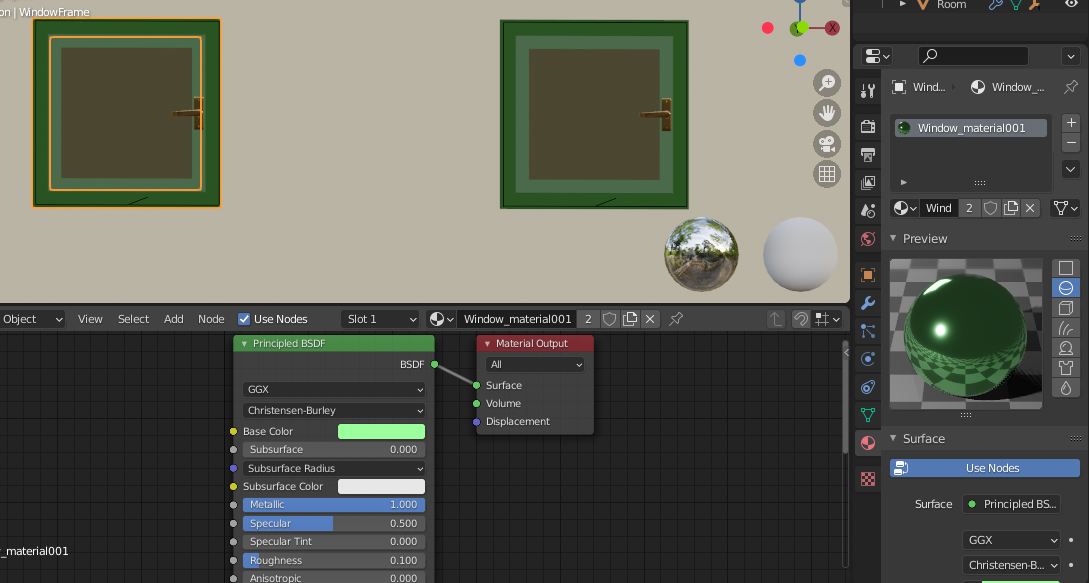Toggle fake user shield in properties panel
The image size is (1089, 583).
(990, 208)
